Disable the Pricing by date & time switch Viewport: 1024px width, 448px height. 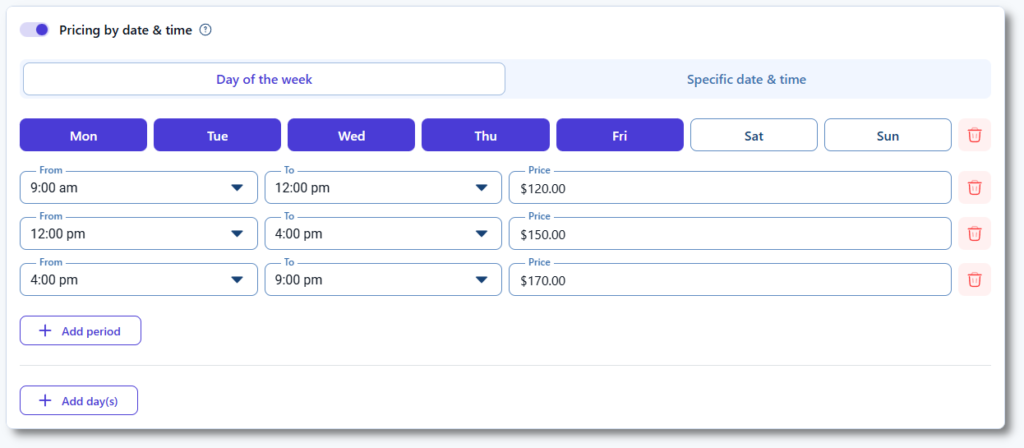35,30
